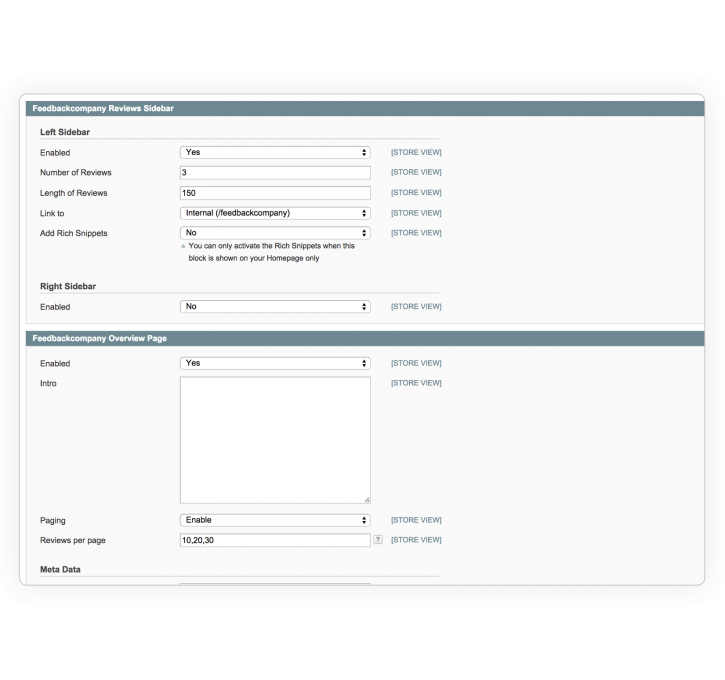Open the Add Rich Snippets dropdown

tap(275, 233)
